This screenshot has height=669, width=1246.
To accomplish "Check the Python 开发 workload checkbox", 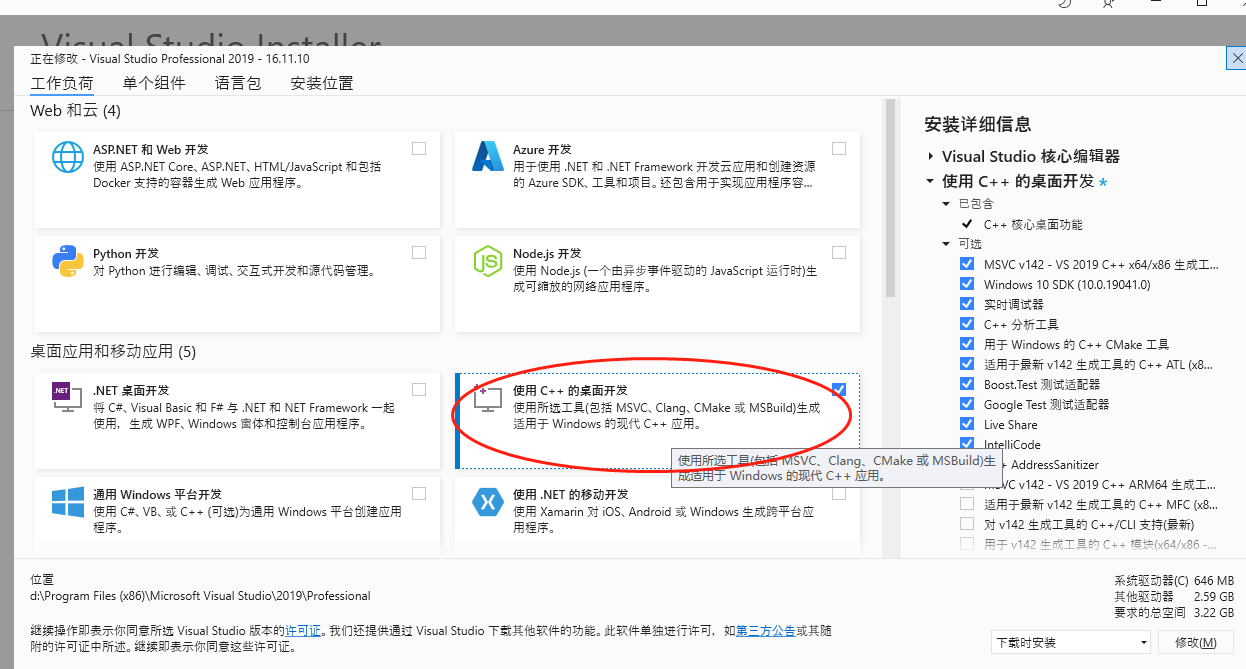I will coord(419,252).
